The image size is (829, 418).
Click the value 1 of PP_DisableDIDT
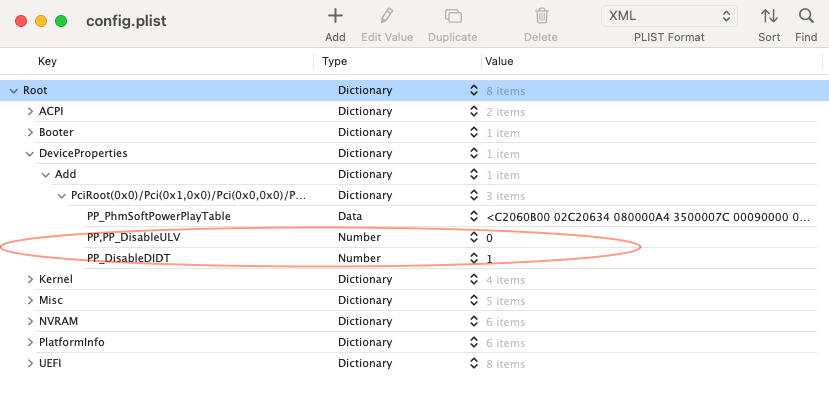coord(490,259)
